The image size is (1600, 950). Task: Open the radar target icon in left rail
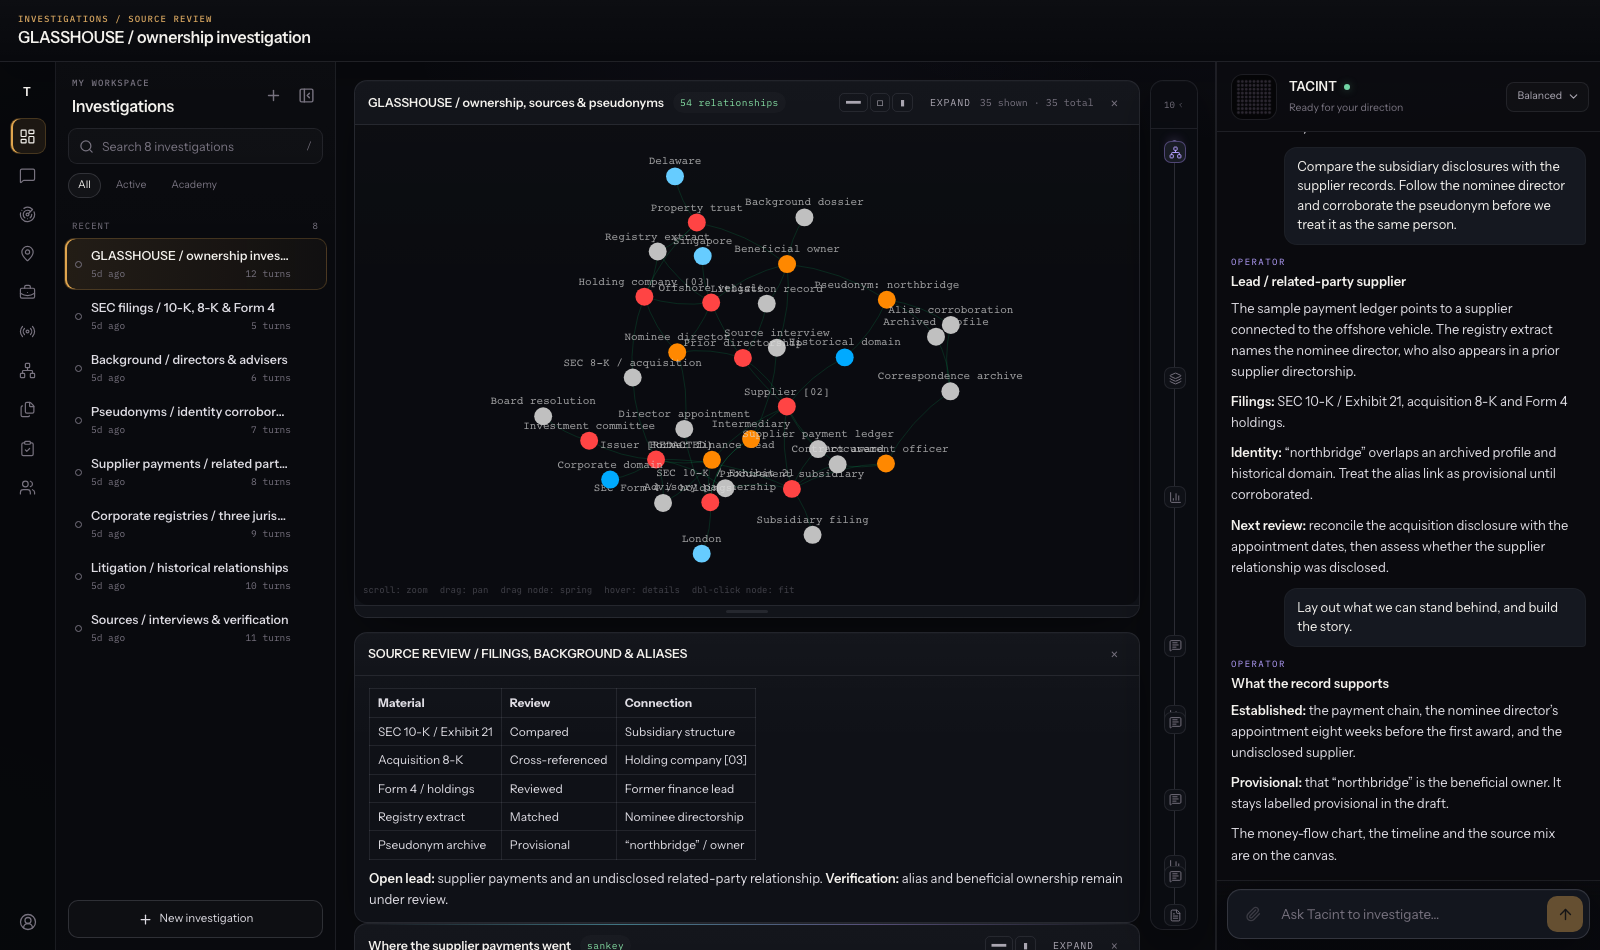pos(28,215)
